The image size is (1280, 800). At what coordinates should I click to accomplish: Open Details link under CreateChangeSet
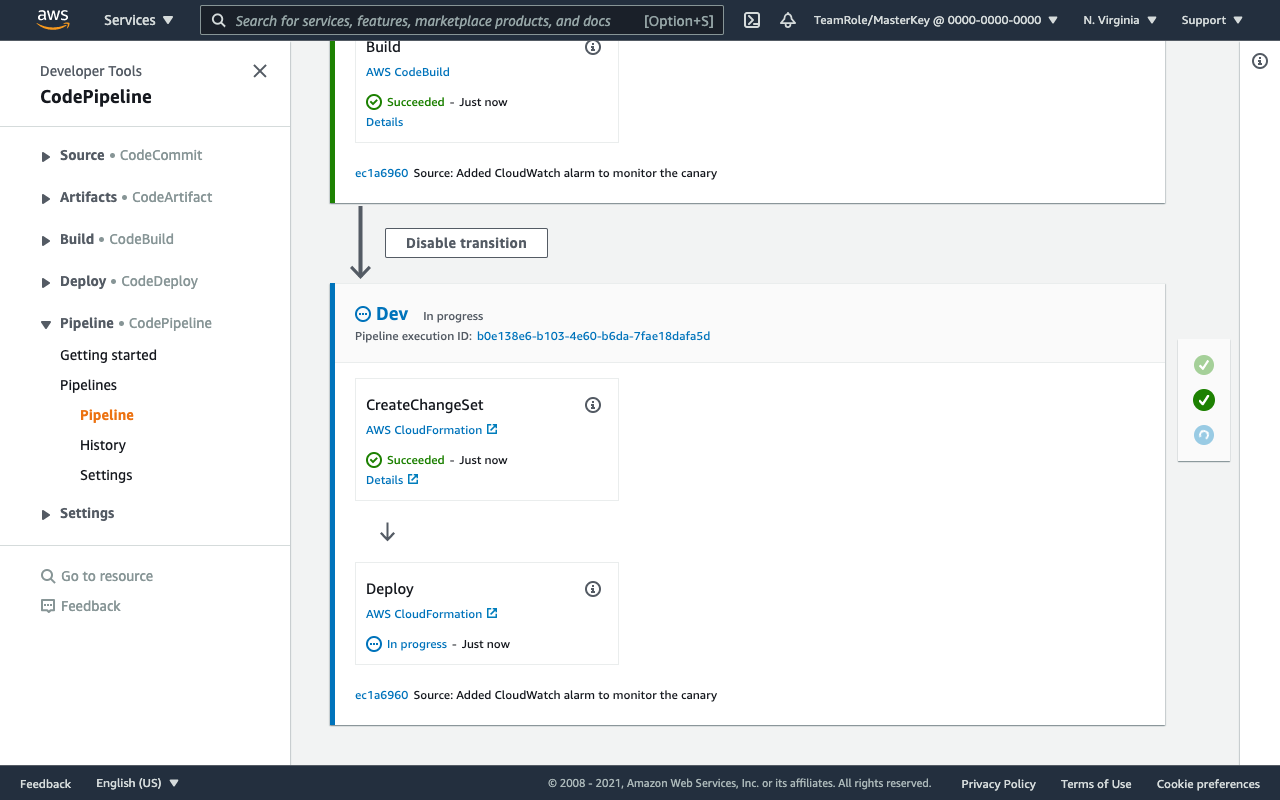coord(385,480)
